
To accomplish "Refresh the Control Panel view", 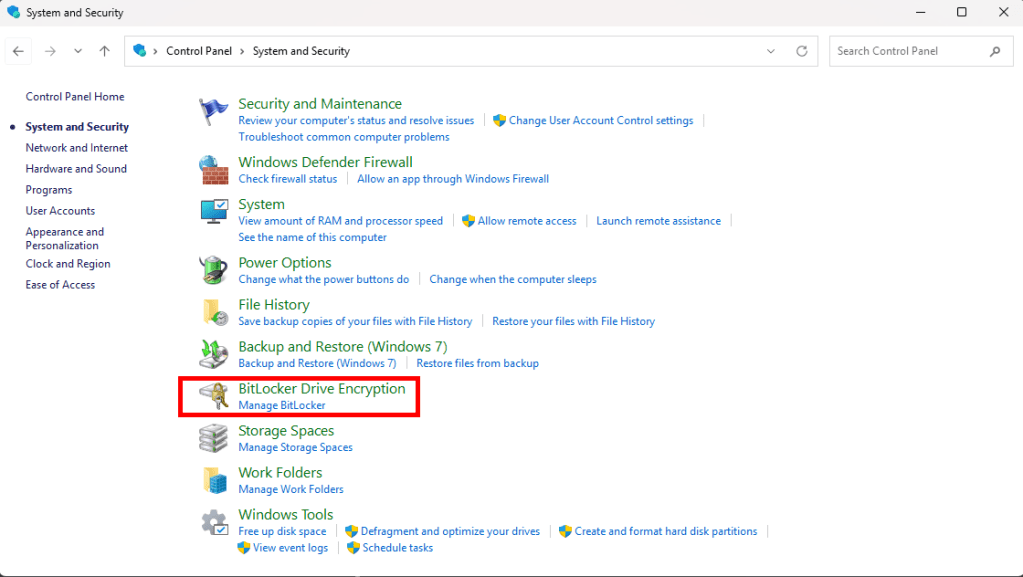I will (802, 51).
